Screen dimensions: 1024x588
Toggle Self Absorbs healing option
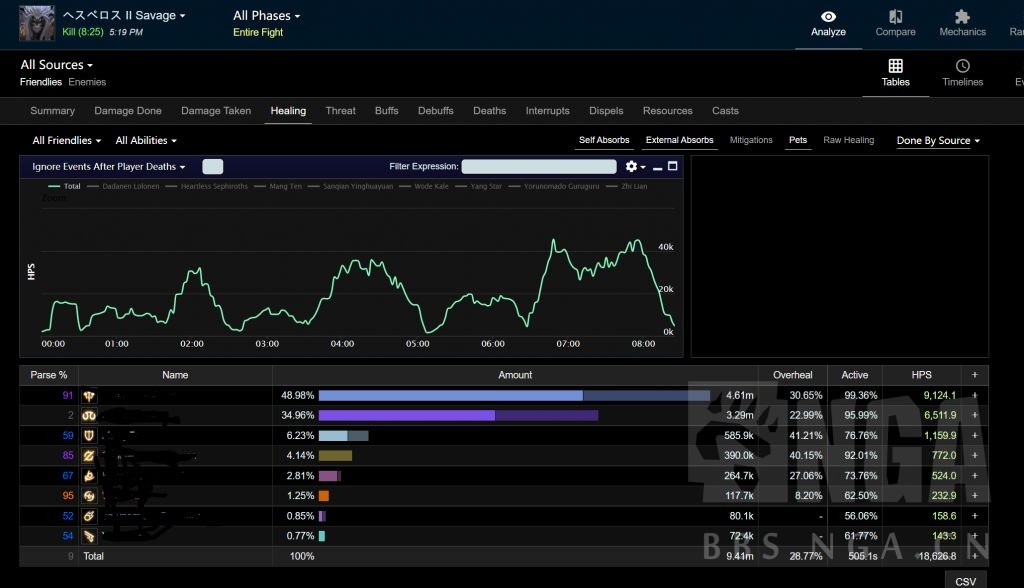(604, 140)
